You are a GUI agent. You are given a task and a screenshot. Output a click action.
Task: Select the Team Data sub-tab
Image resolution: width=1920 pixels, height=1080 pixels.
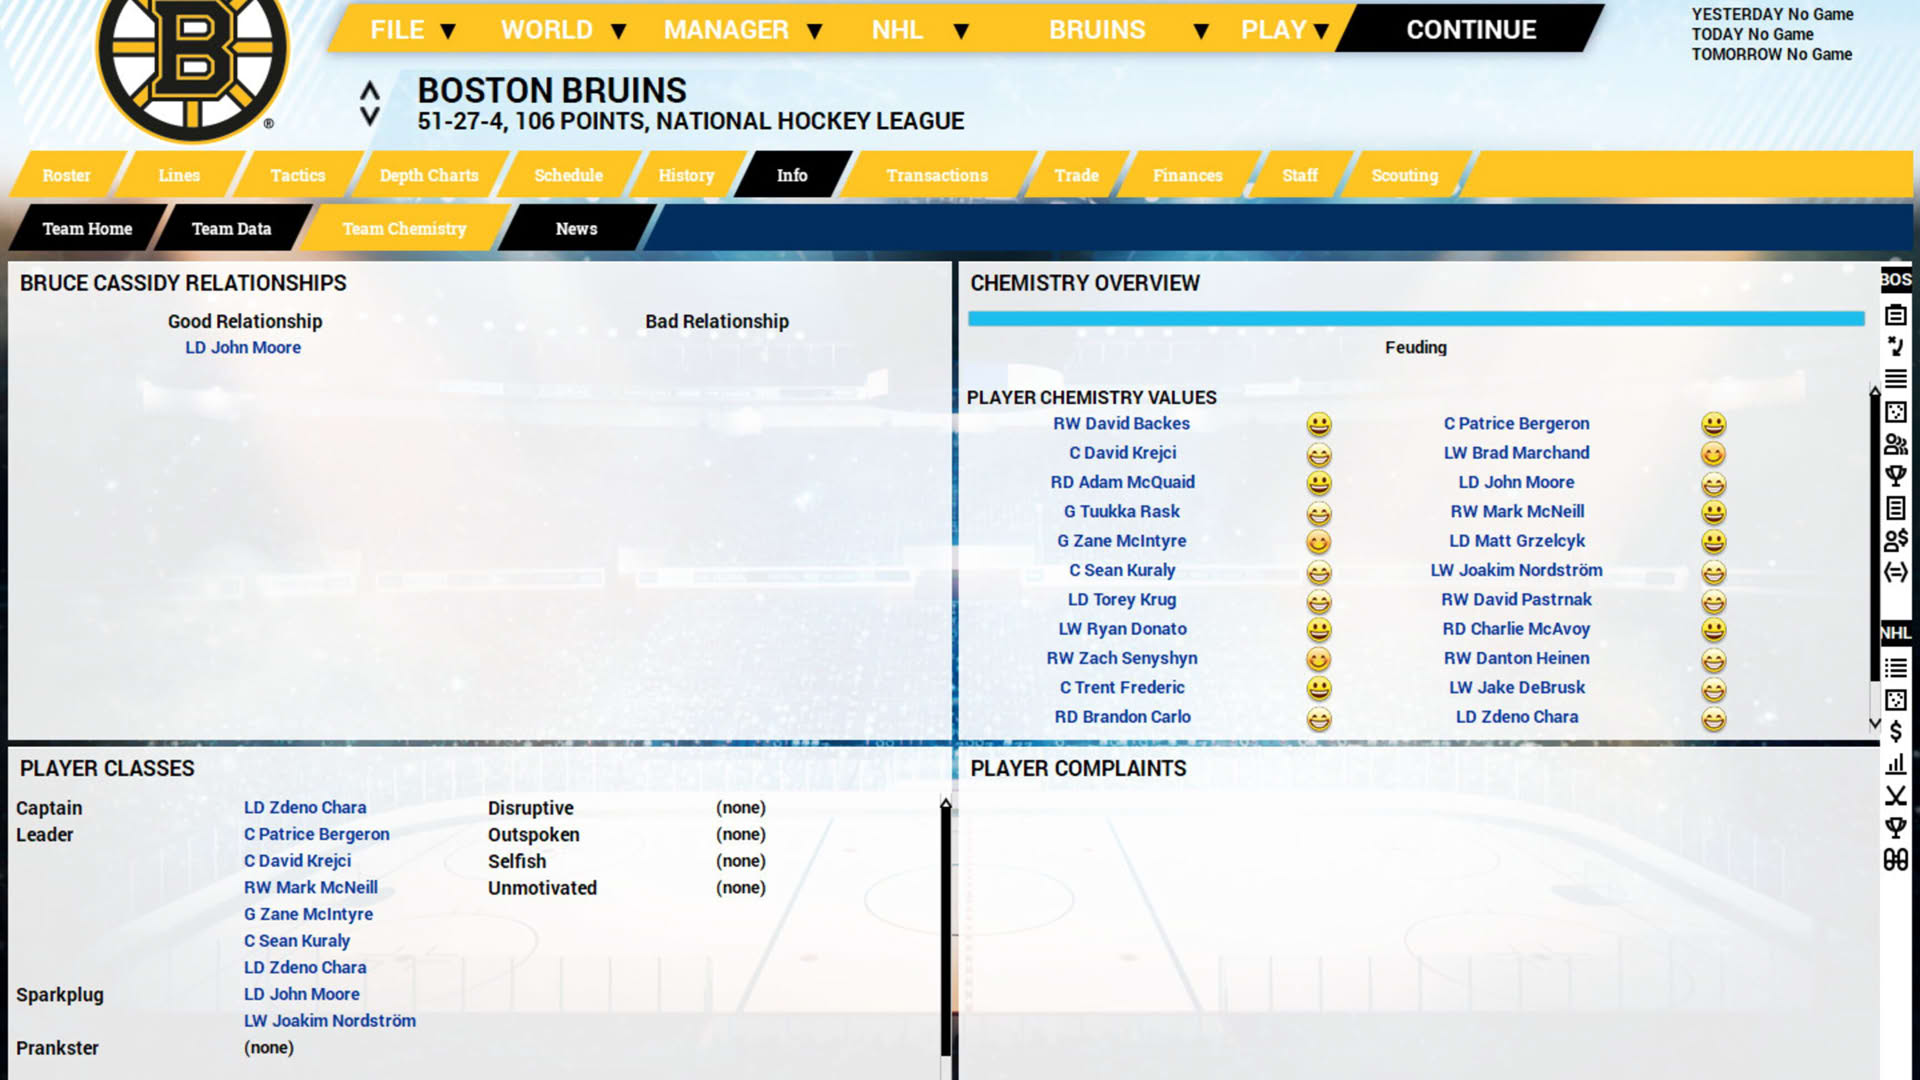[x=231, y=228]
